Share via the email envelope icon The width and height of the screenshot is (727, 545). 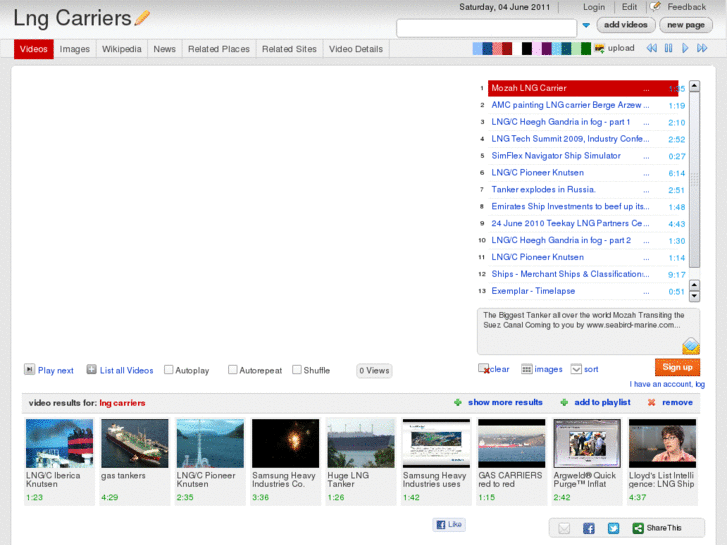pos(564,528)
